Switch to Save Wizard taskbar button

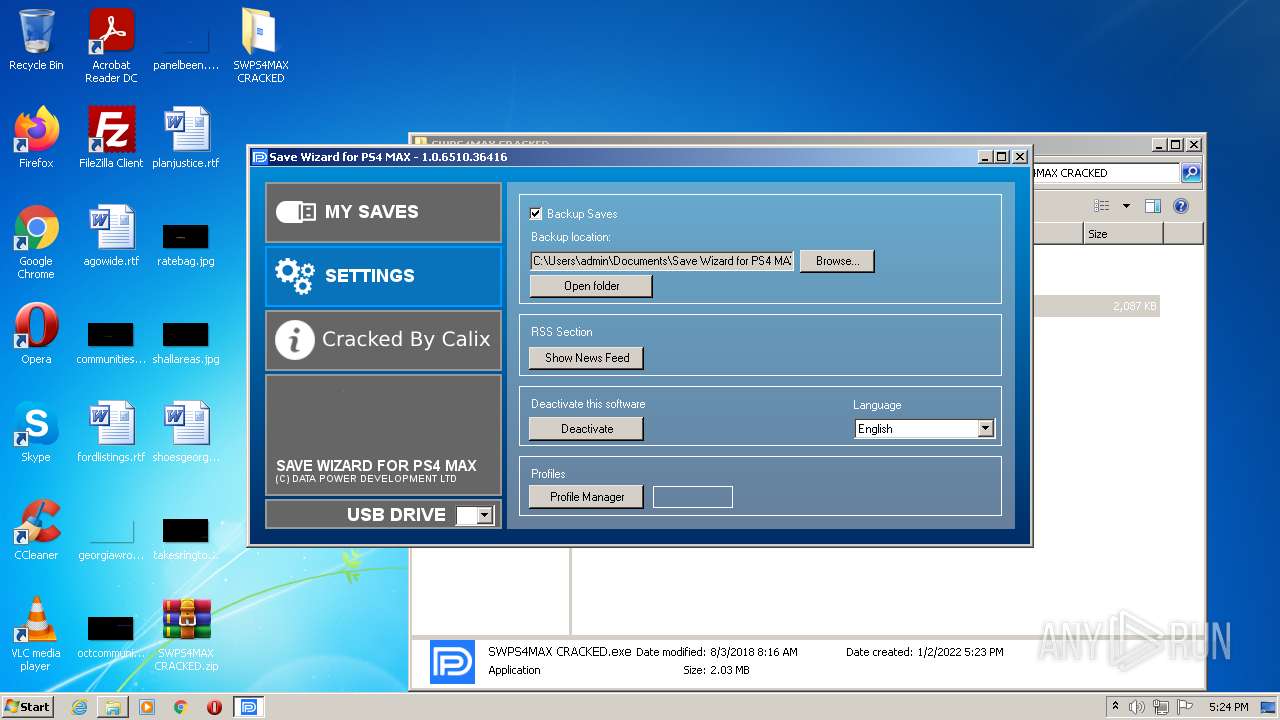pos(249,707)
